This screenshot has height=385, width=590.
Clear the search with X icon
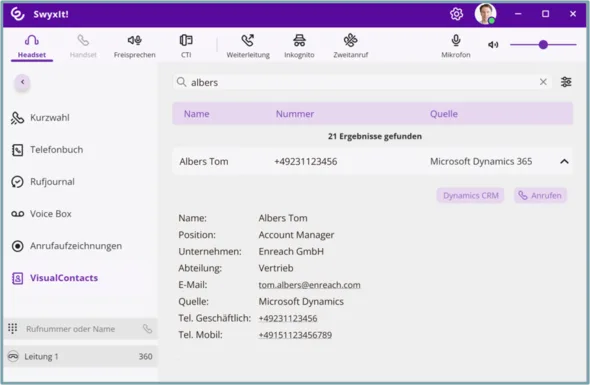[543, 82]
